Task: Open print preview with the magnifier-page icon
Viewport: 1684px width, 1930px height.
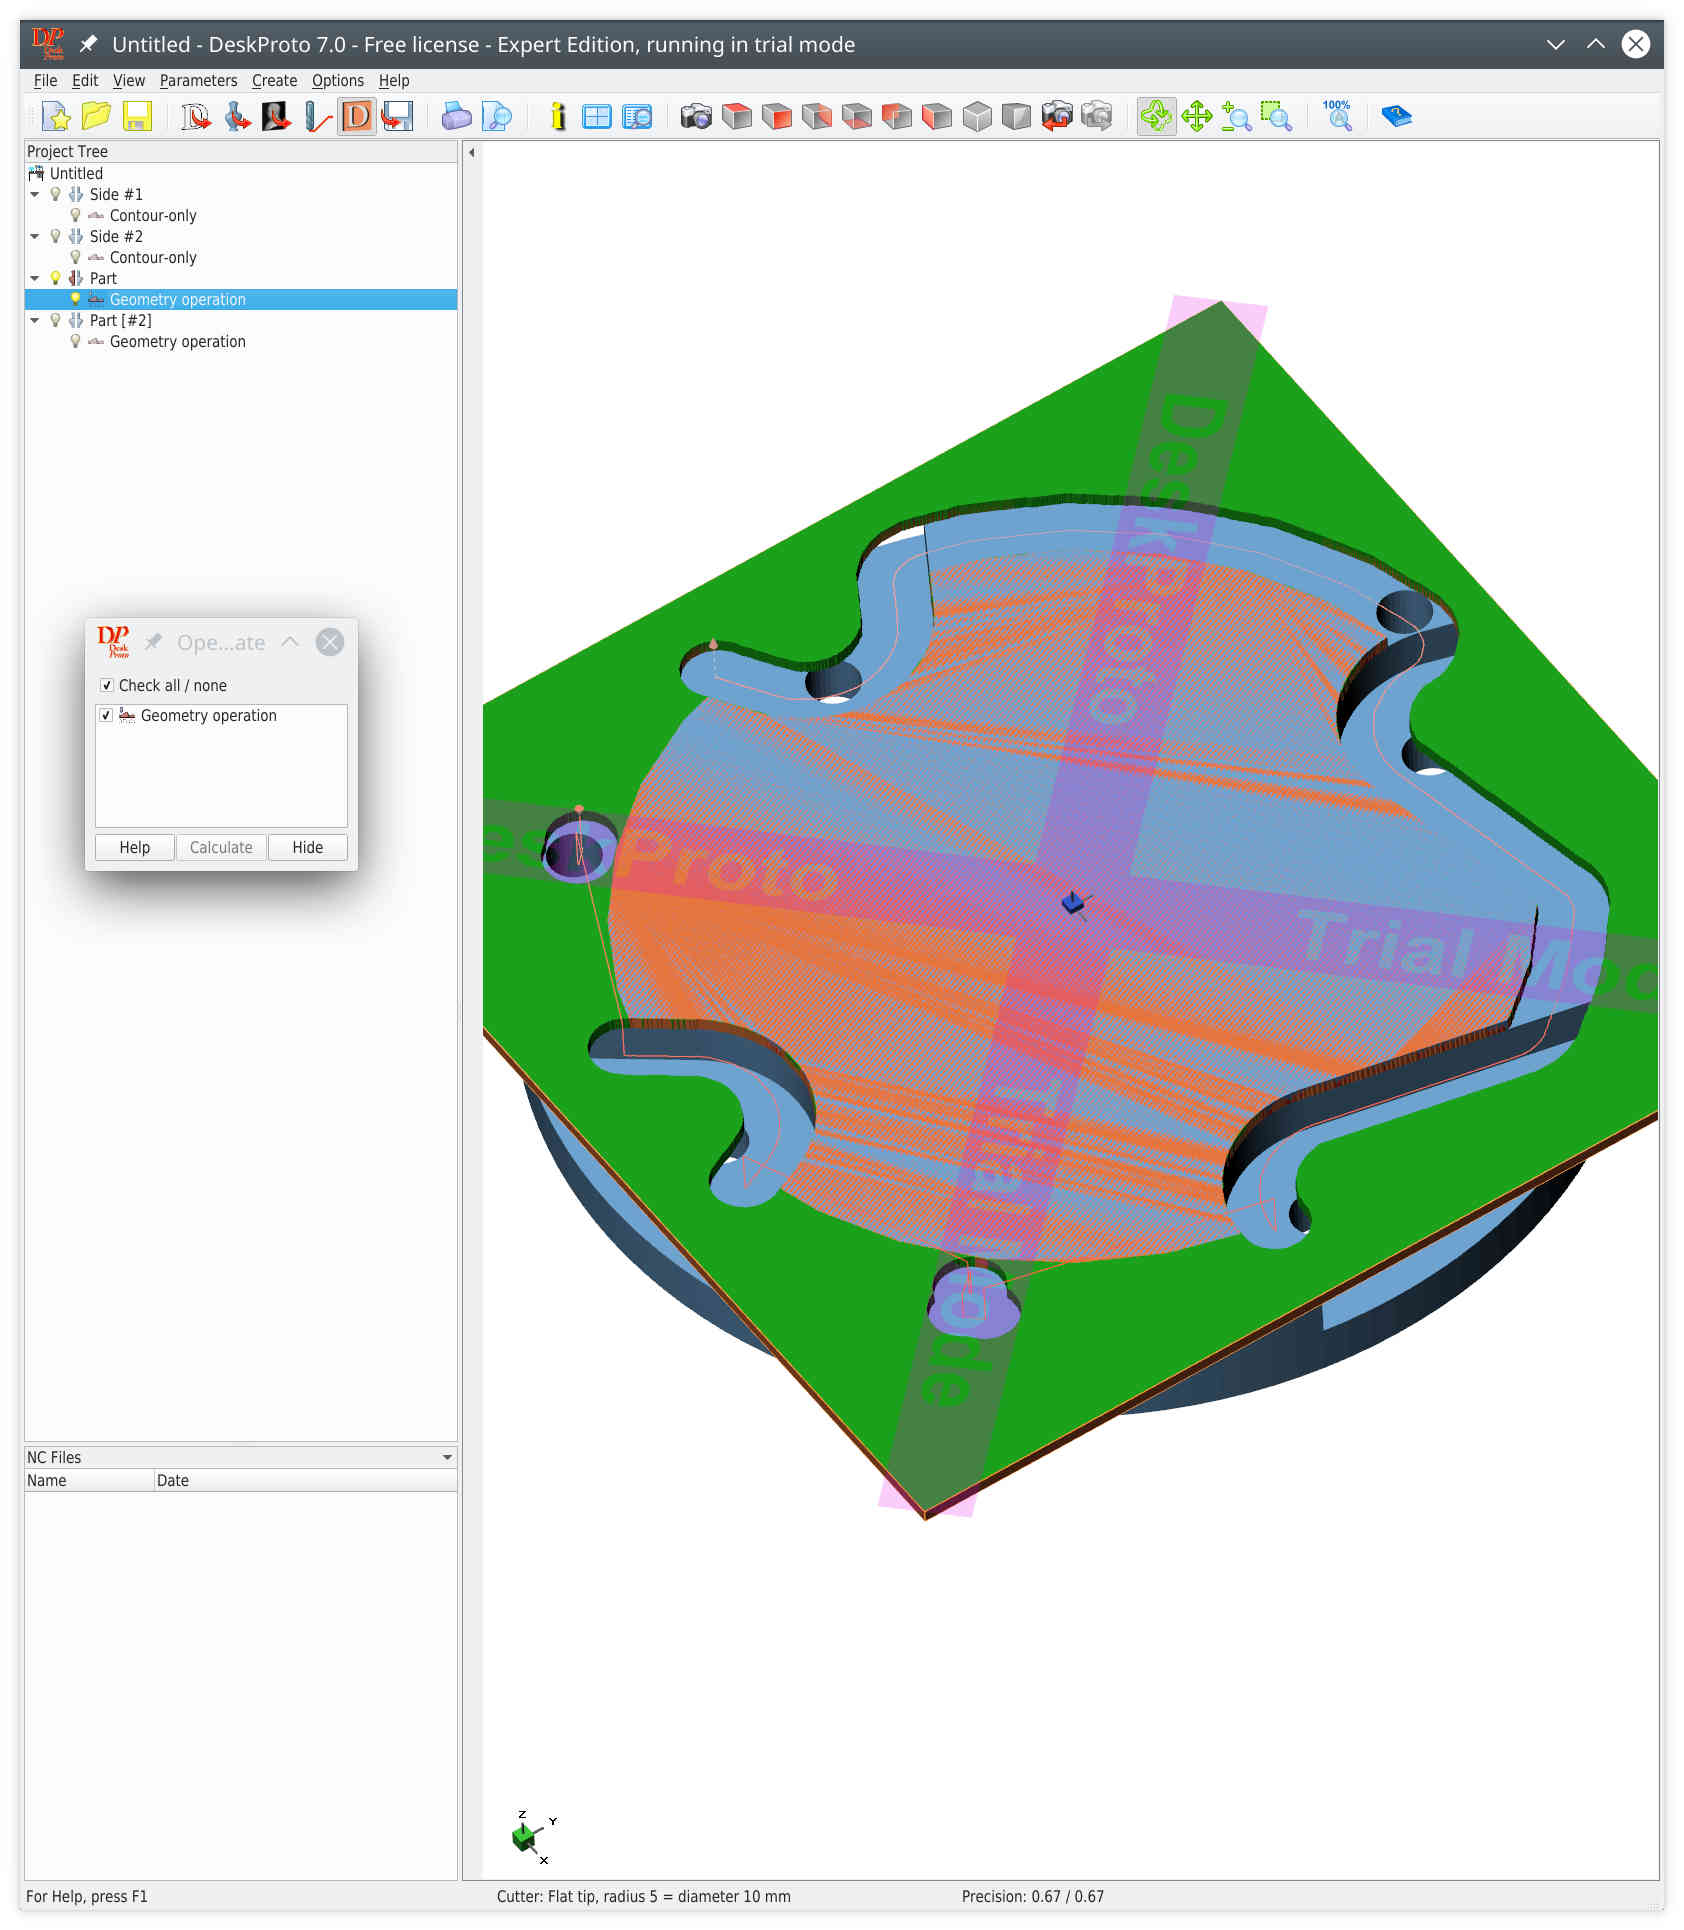Action: (496, 117)
